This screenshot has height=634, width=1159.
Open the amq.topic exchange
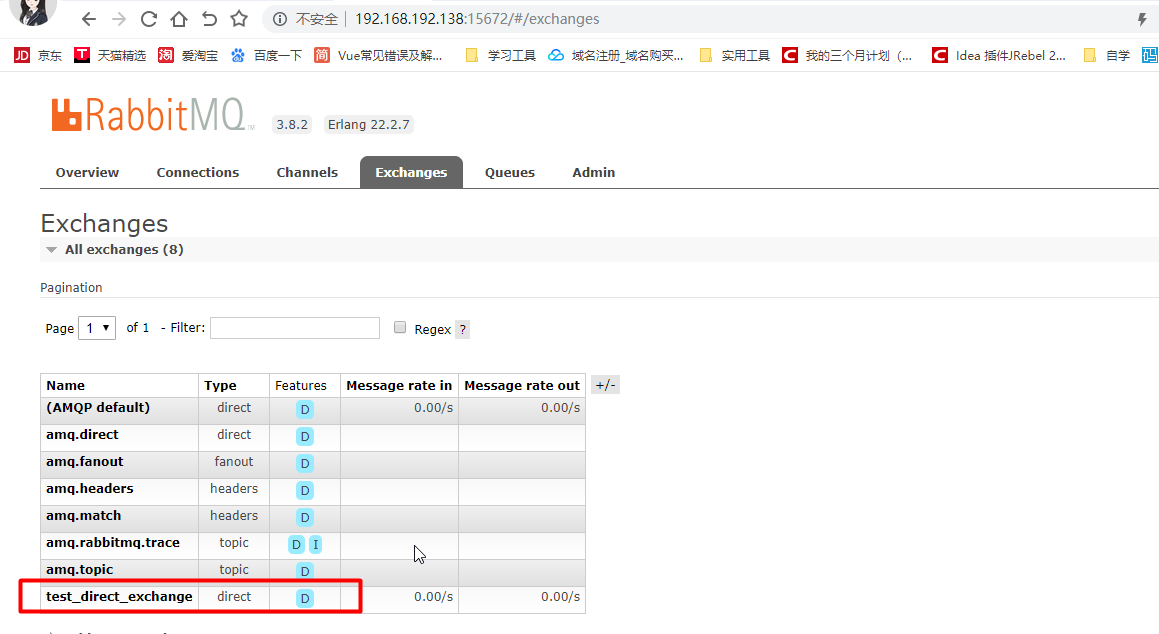pyautogui.click(x=79, y=570)
